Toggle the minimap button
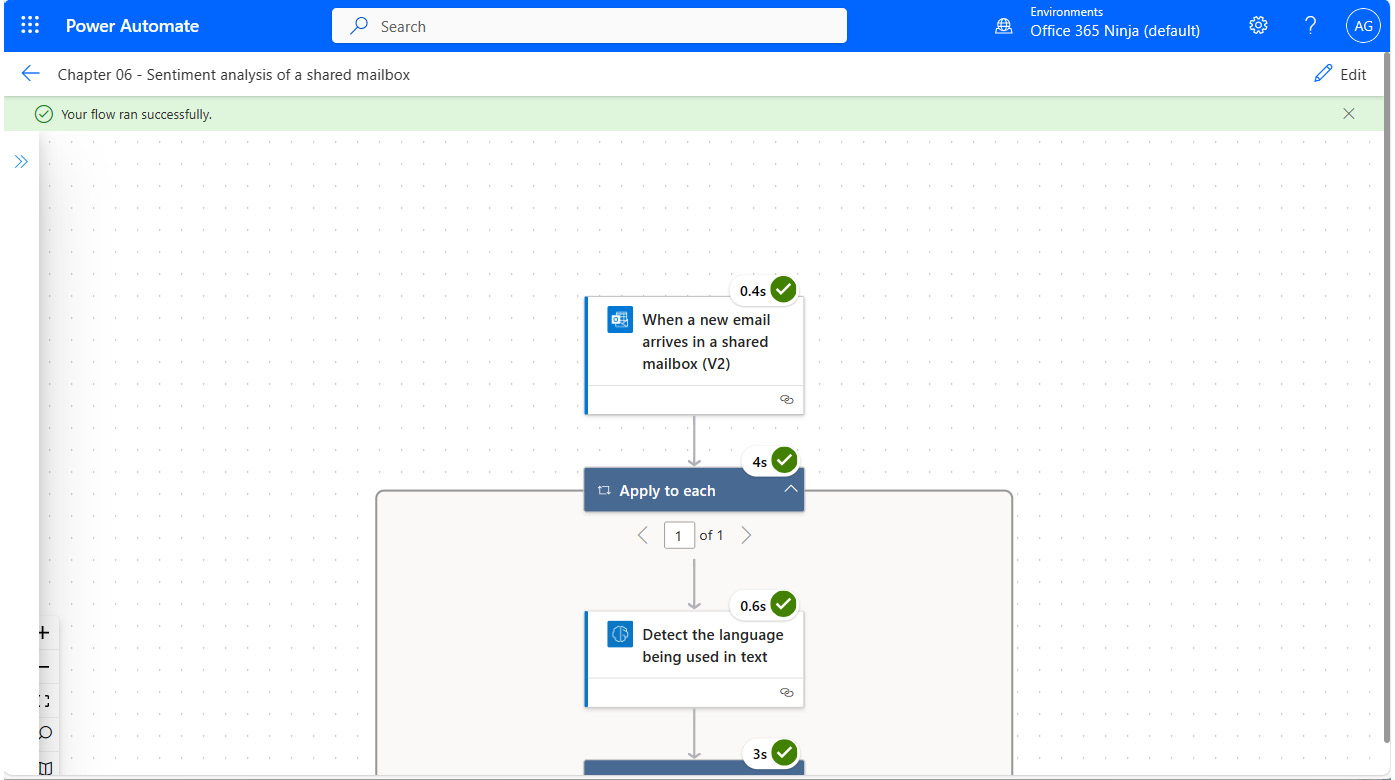Screen dimensions: 1395x780 coord(44,767)
